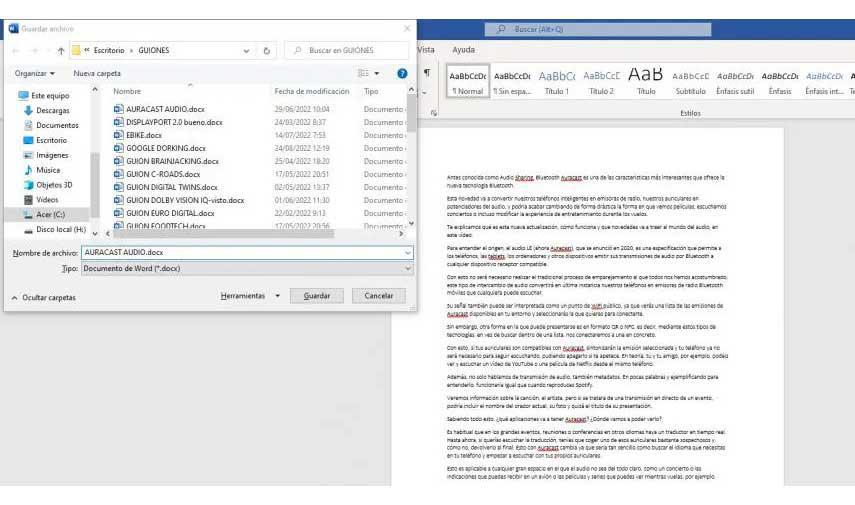855x505 pixels.
Task: Open the Vista ribbon tab
Action: (x=426, y=50)
